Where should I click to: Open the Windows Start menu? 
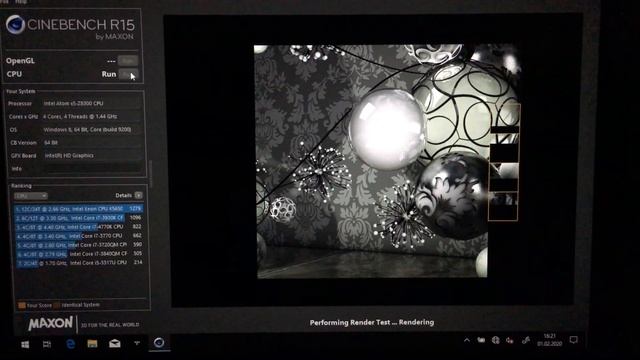[x=25, y=344]
